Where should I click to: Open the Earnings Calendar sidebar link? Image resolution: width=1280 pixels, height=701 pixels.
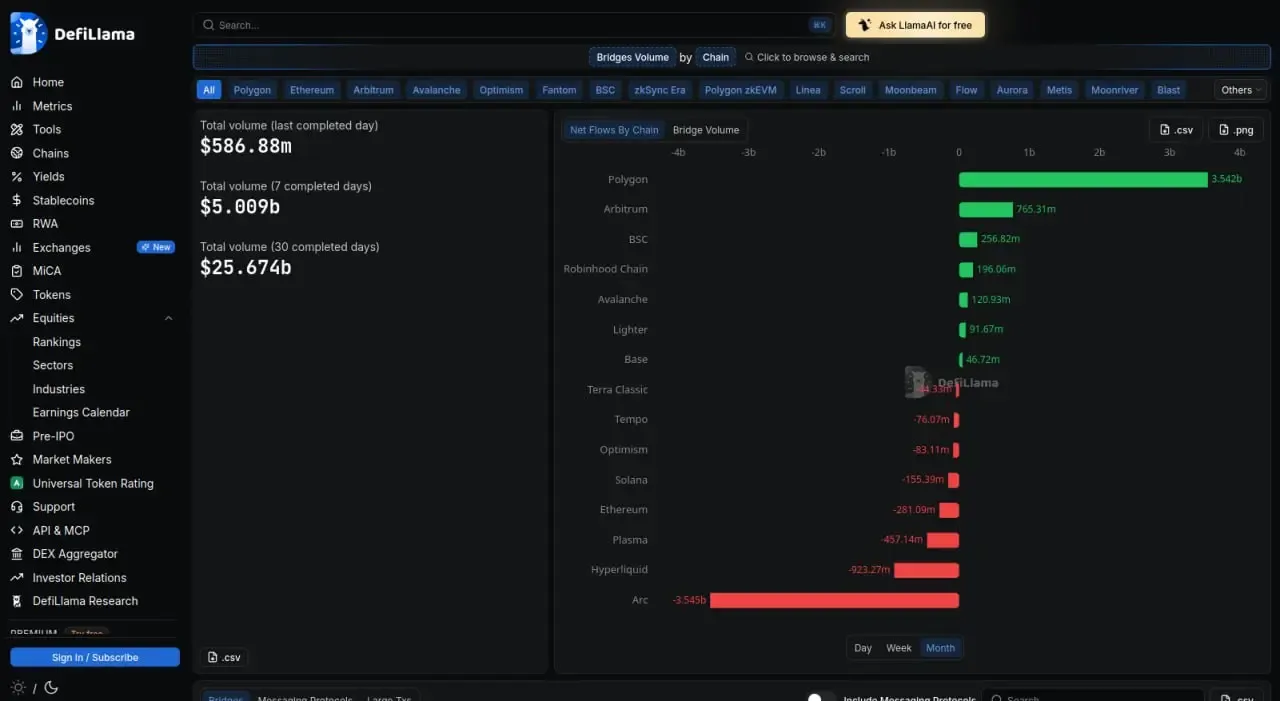(x=81, y=412)
